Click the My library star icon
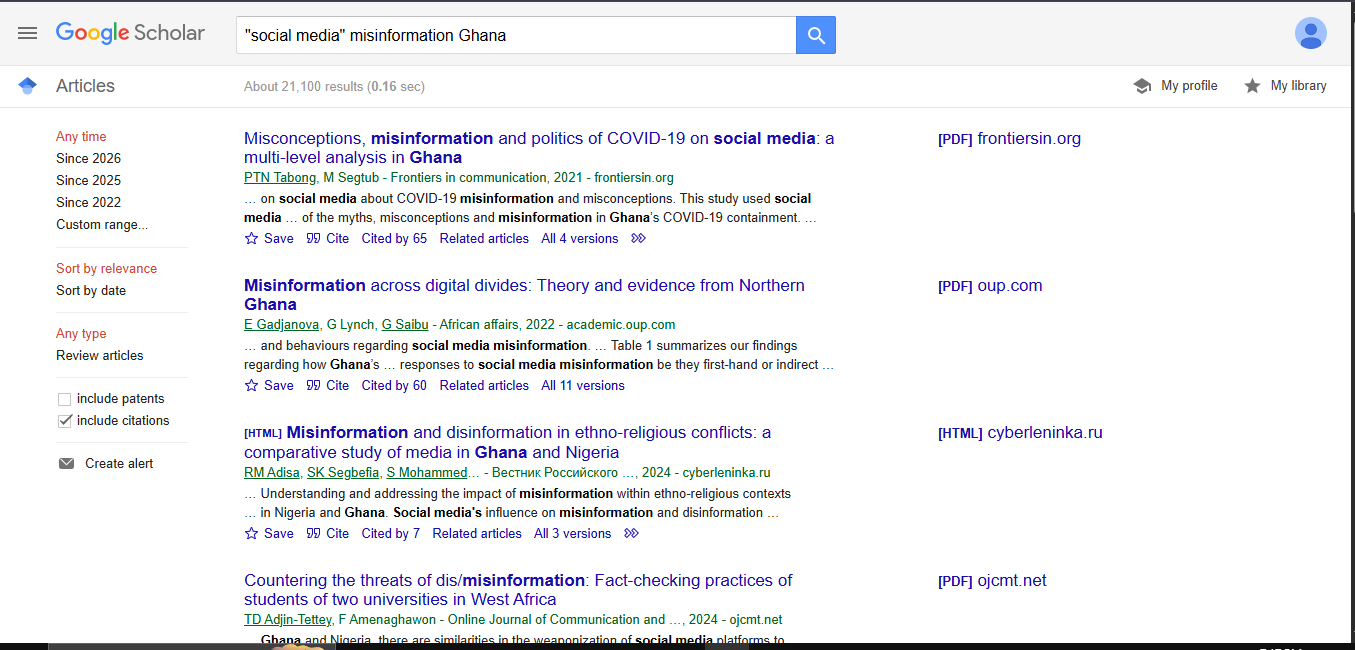1355x650 pixels. pos(1252,86)
